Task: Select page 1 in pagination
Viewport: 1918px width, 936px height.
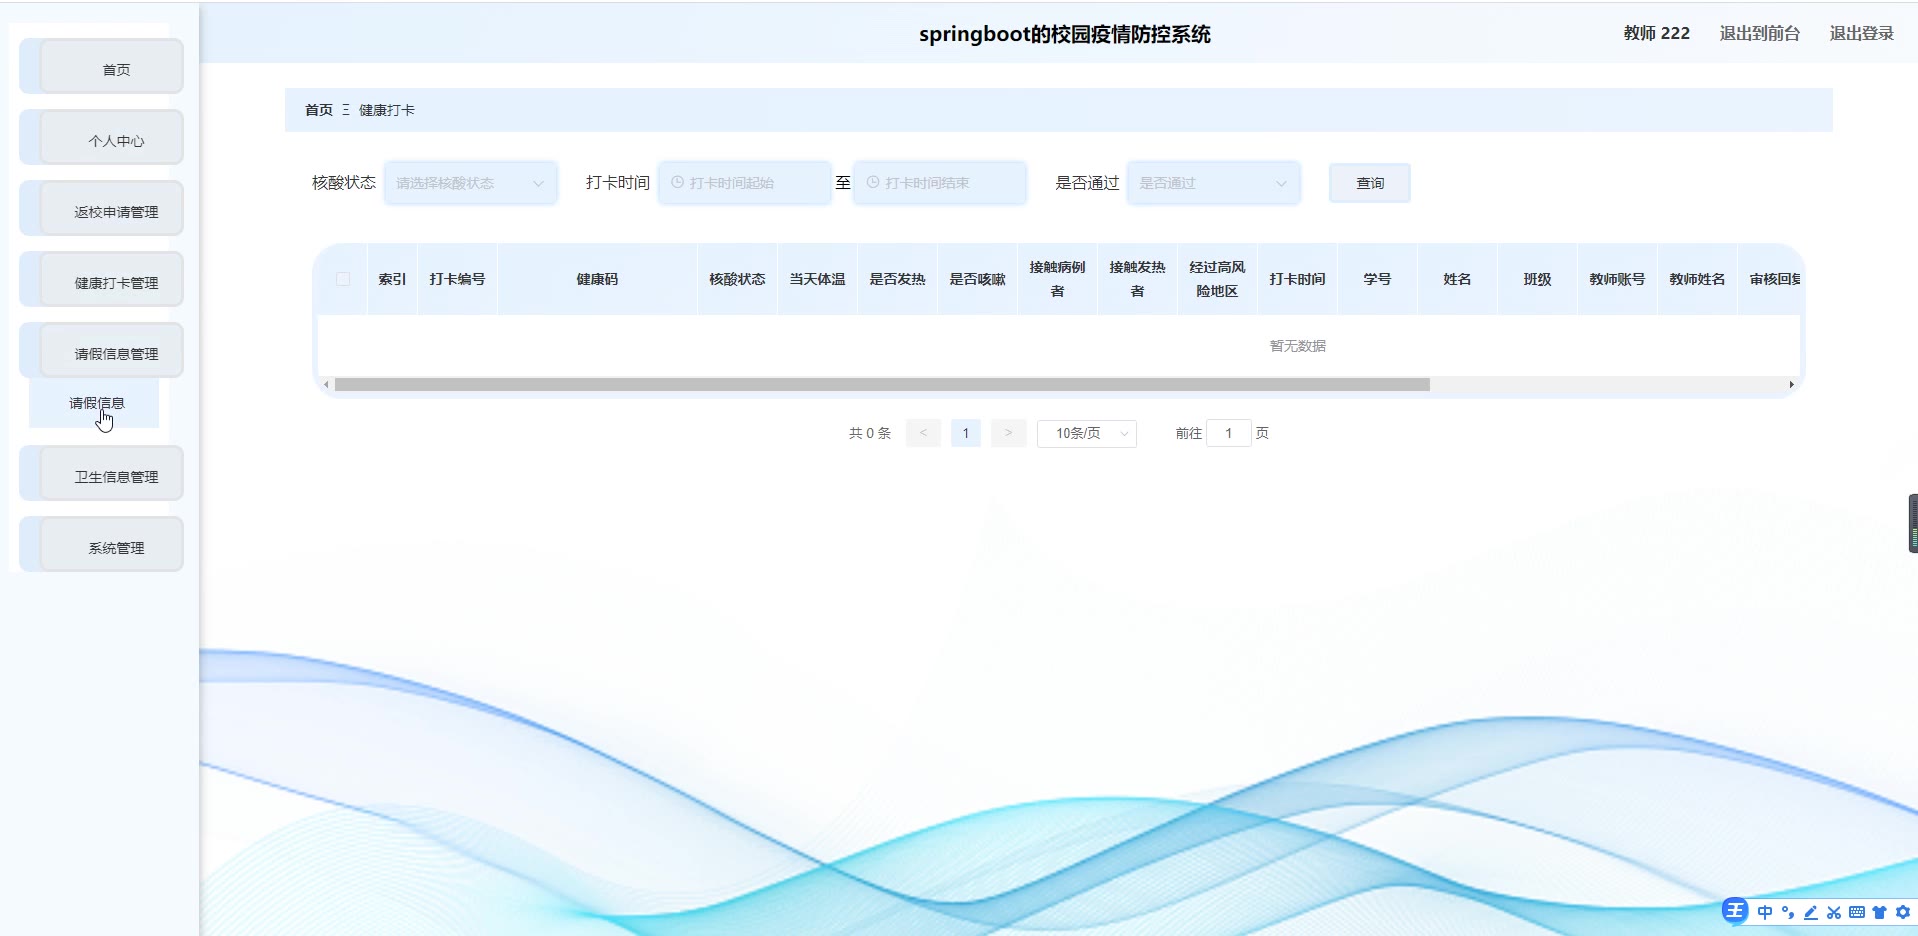Action: pos(966,433)
